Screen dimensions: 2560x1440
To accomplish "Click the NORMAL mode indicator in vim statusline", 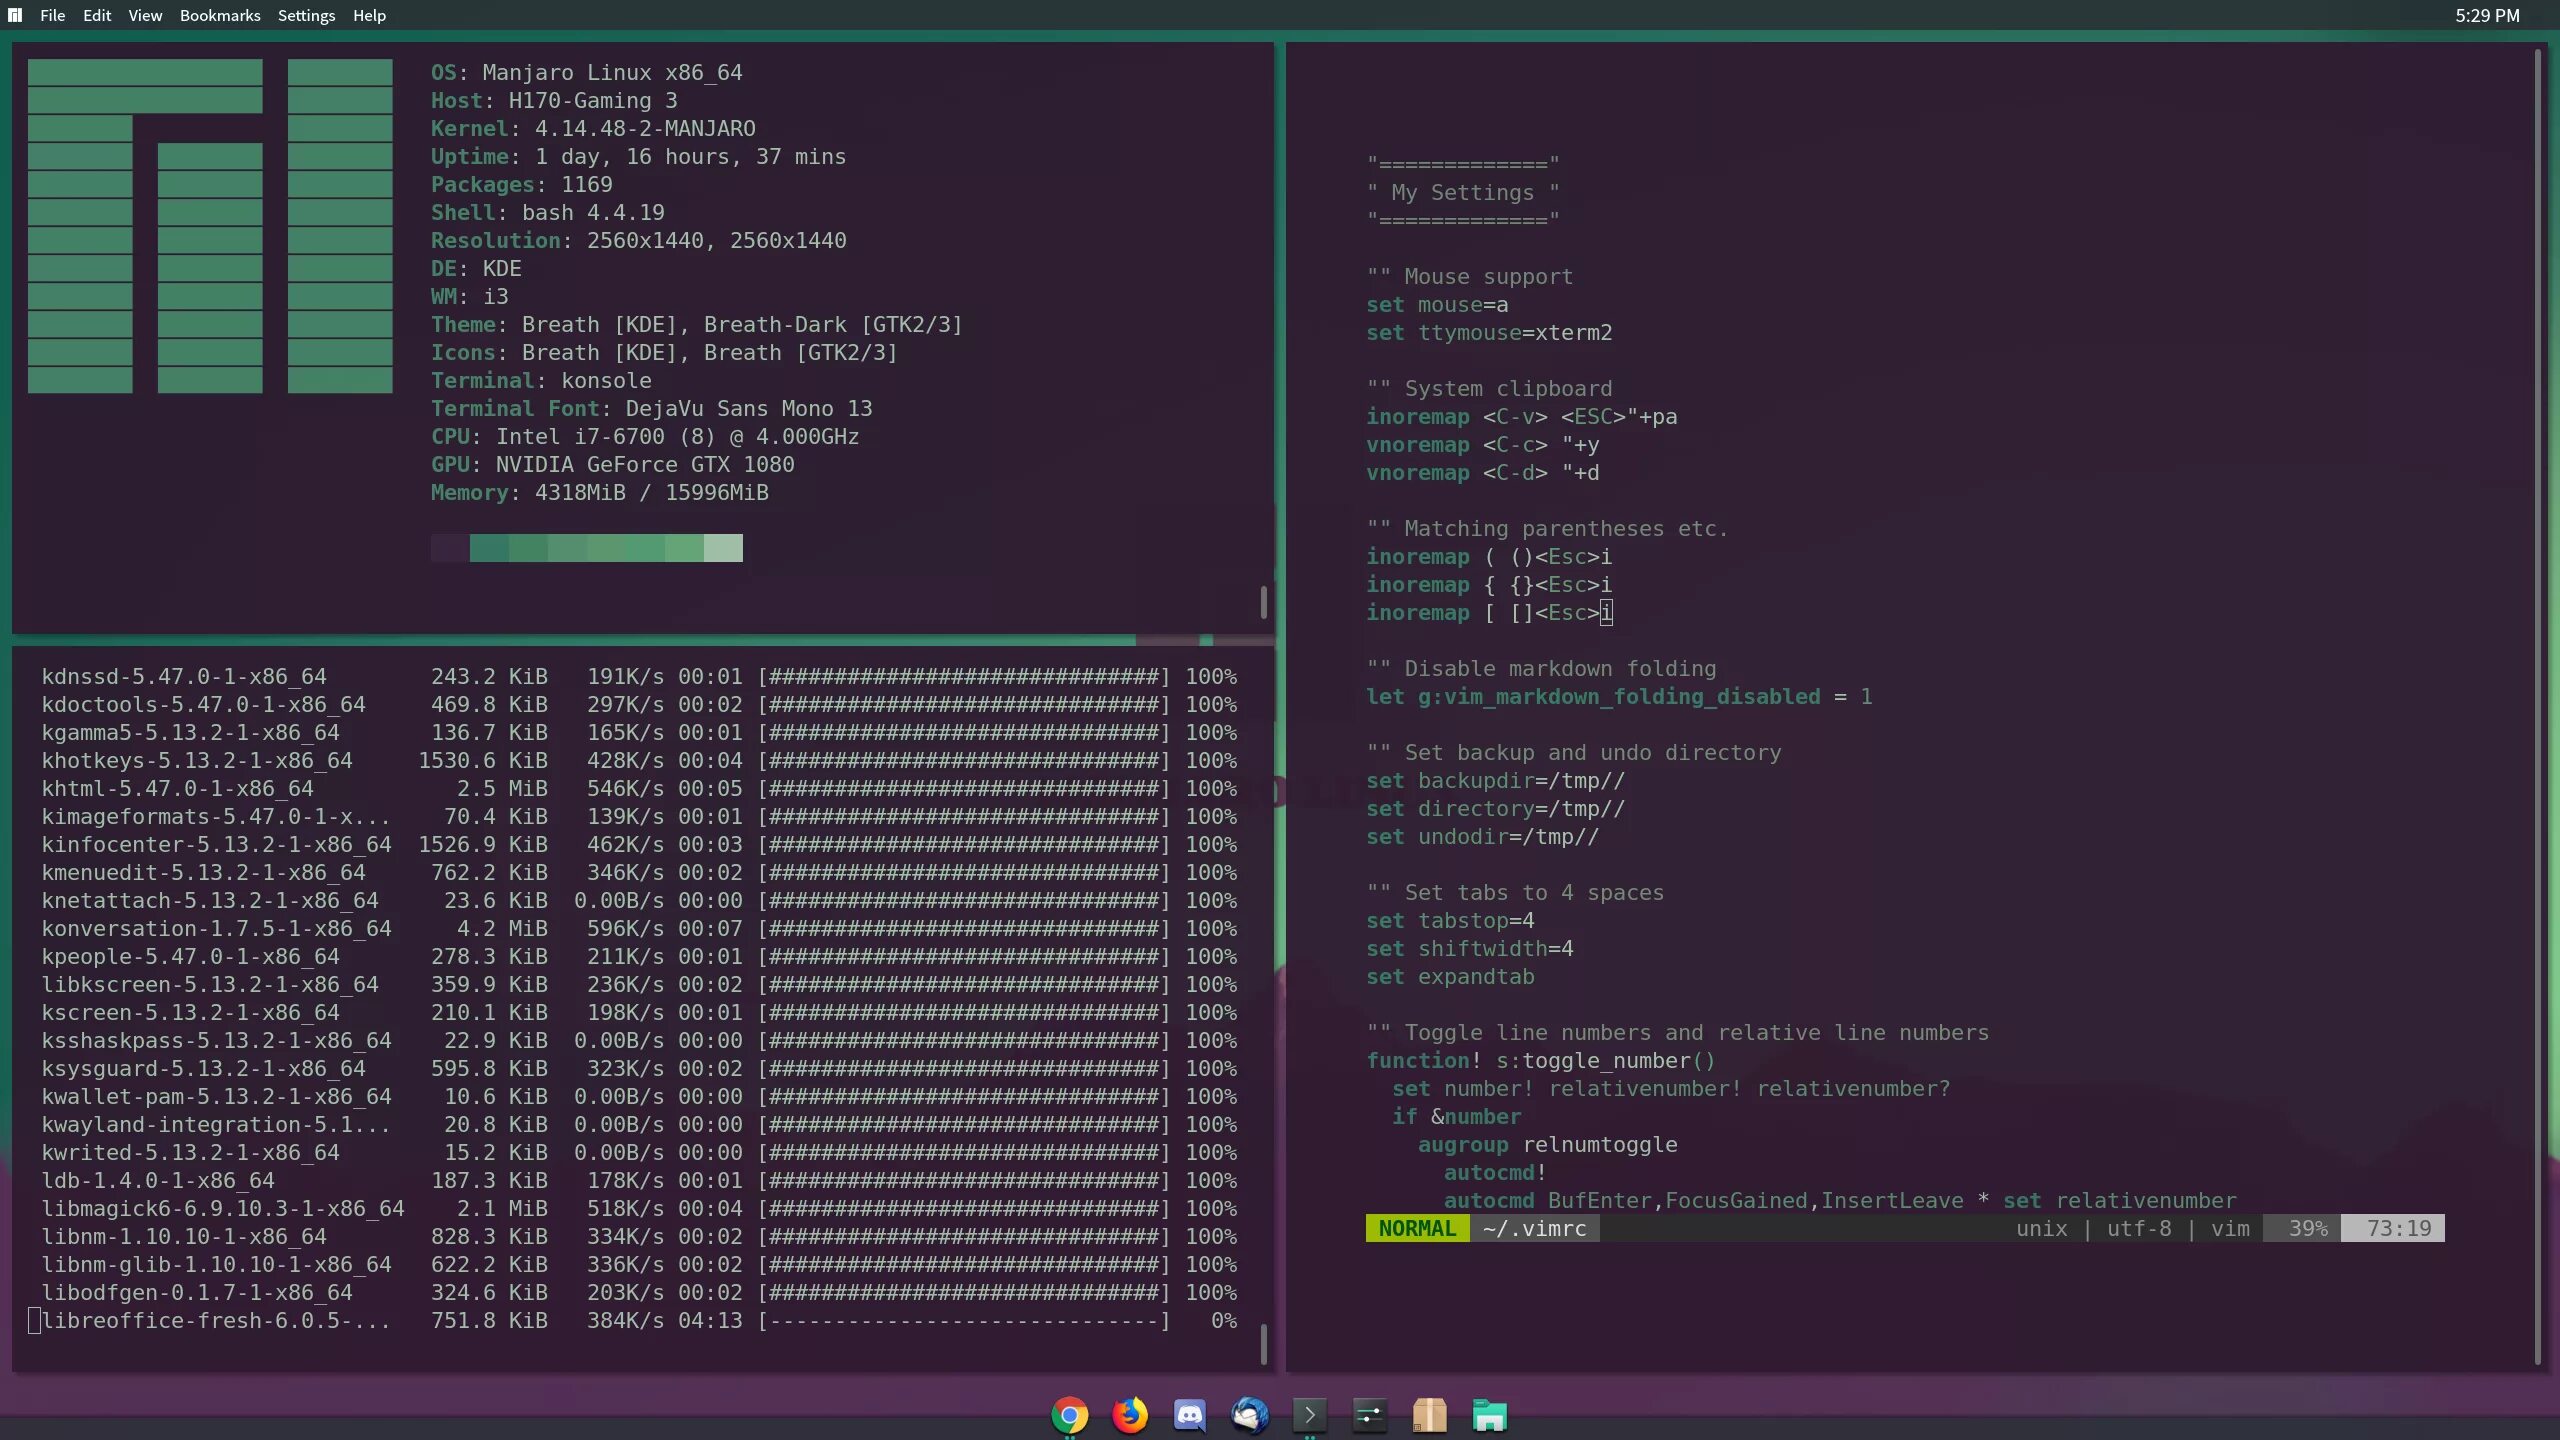I will [x=1417, y=1228].
